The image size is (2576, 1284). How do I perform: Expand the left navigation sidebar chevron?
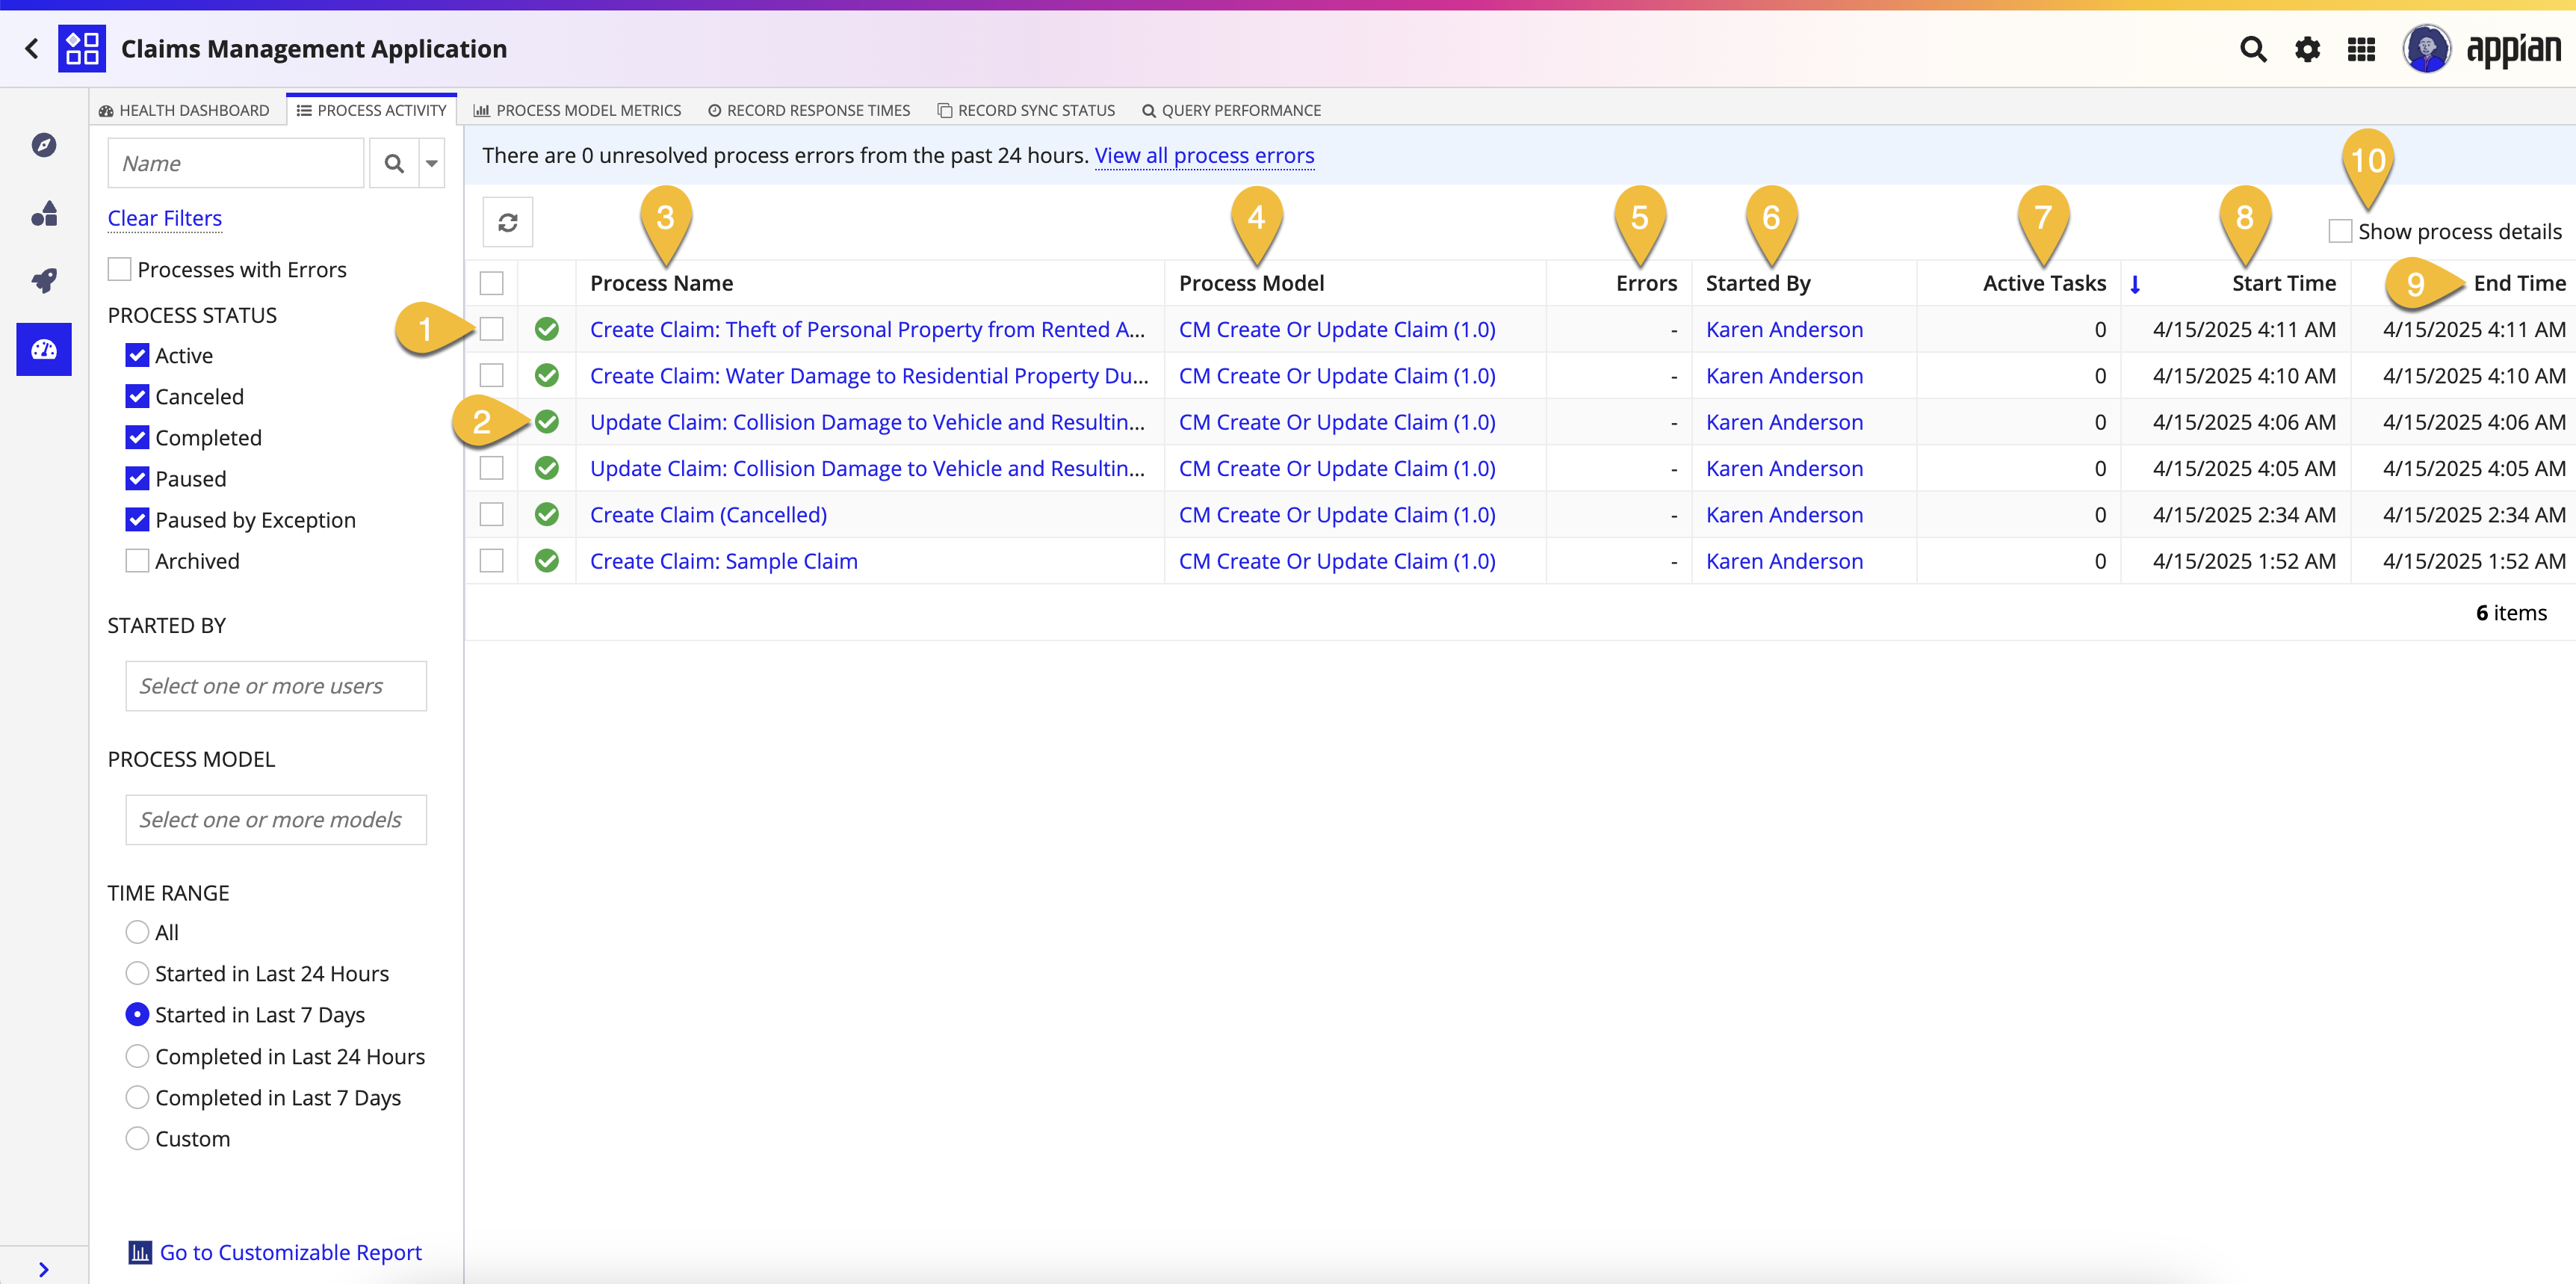(x=43, y=1269)
